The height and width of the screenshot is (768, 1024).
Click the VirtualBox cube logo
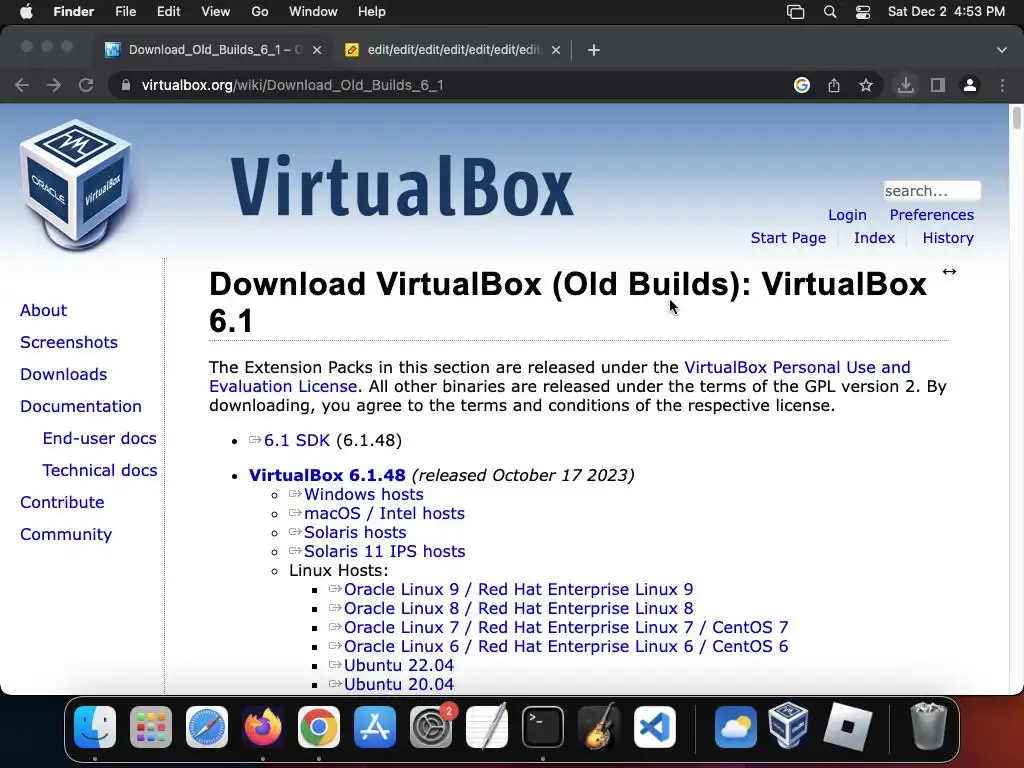pyautogui.click(x=76, y=185)
